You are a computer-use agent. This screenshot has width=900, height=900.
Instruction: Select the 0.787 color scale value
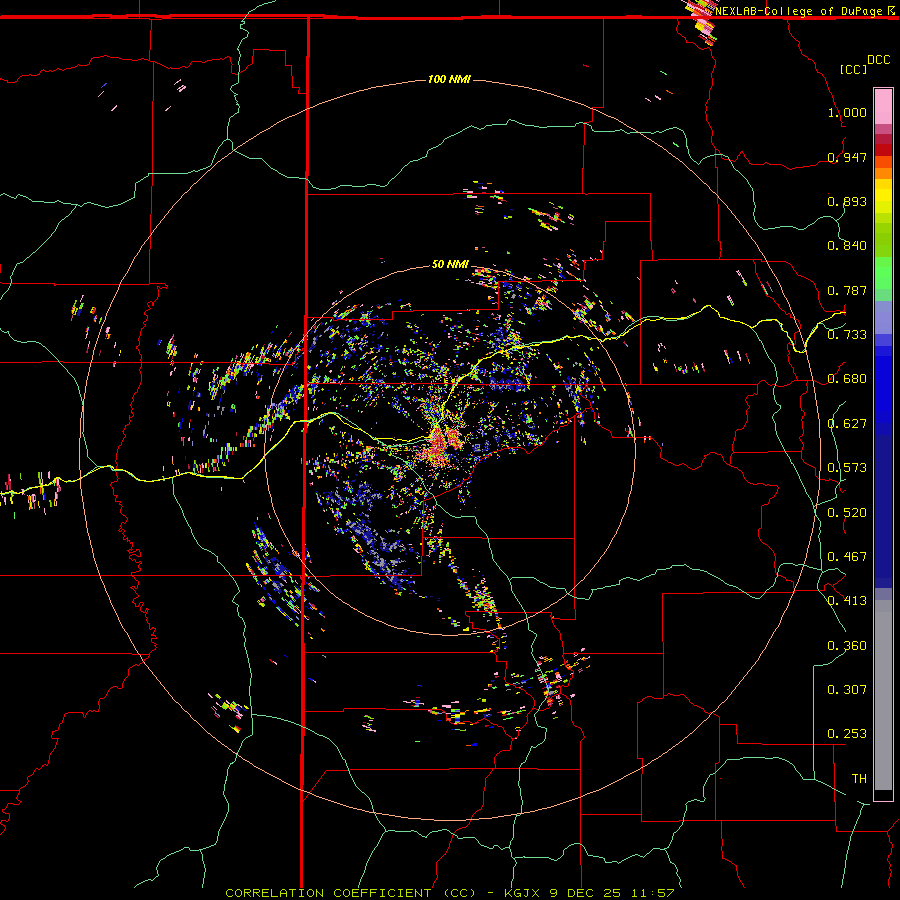click(847, 290)
